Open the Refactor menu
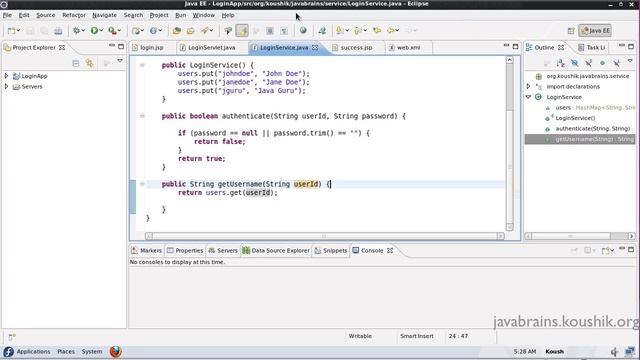This screenshot has width=640, height=360. coord(73,15)
